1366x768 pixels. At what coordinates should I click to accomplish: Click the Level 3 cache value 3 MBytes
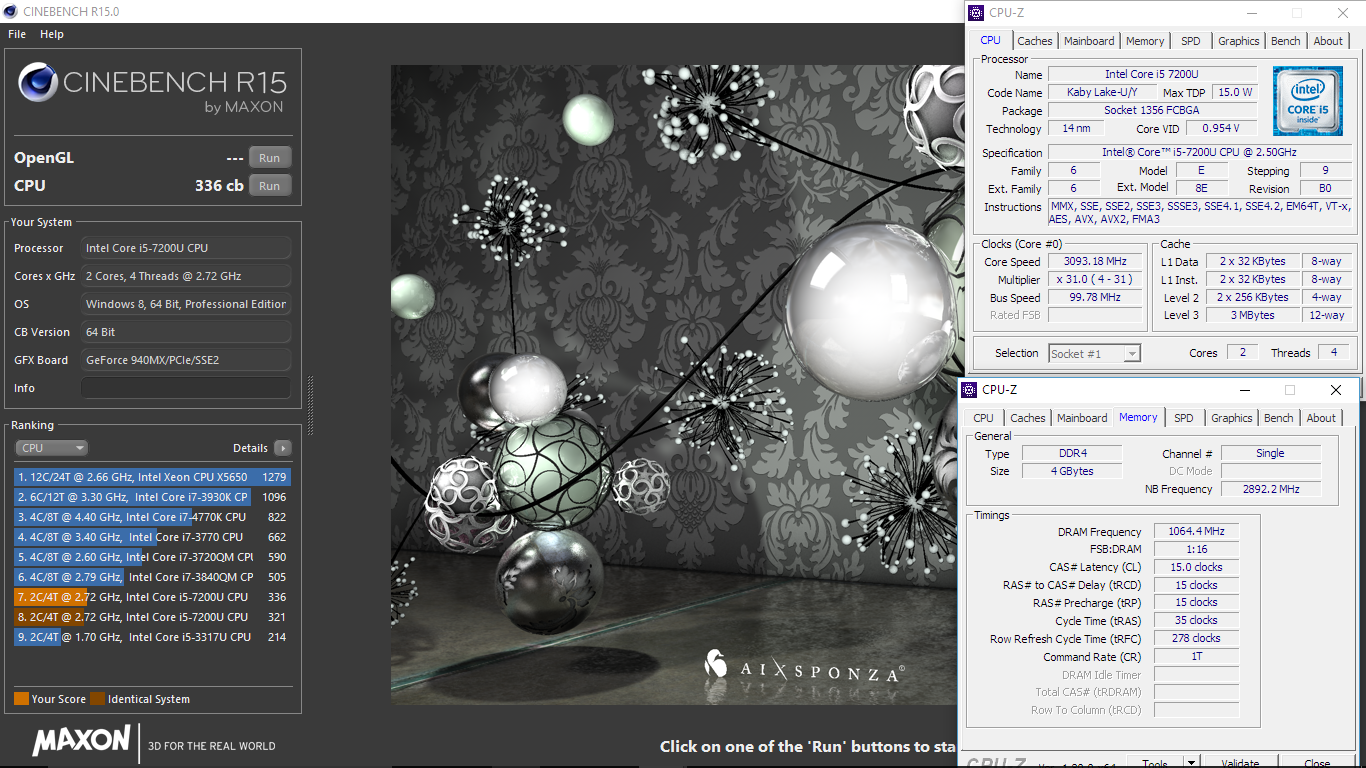coord(1252,315)
